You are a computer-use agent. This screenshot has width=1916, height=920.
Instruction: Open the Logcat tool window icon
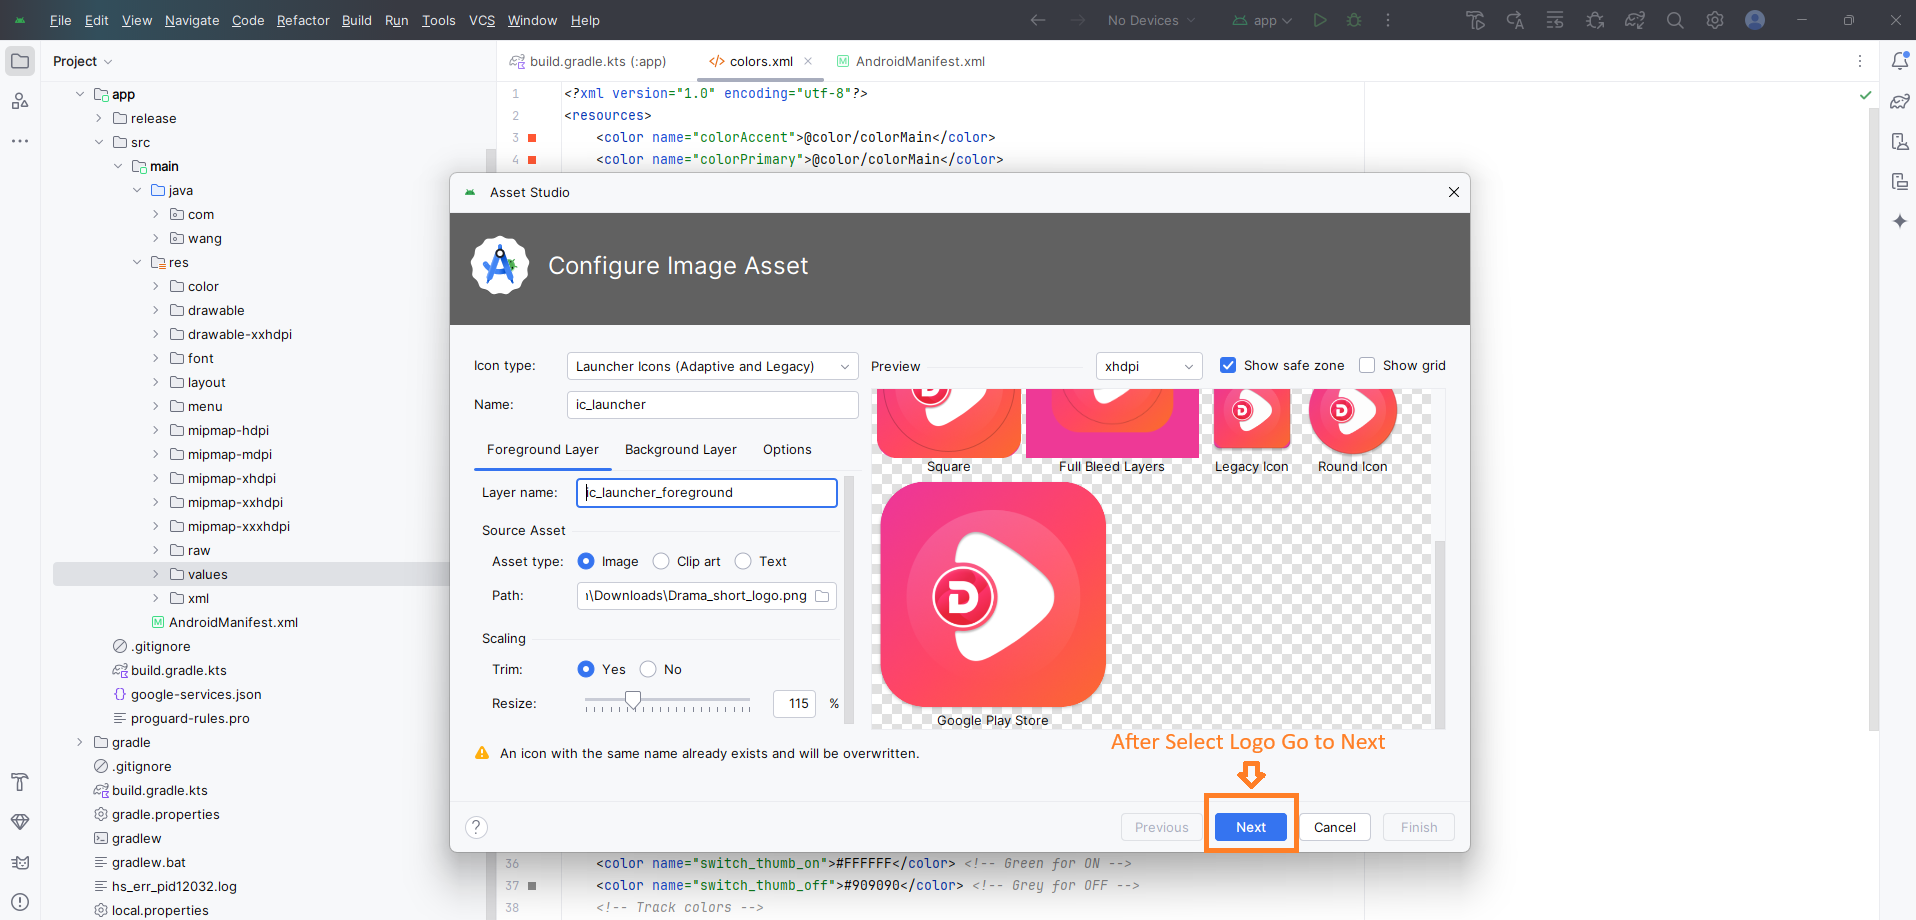tap(20, 862)
